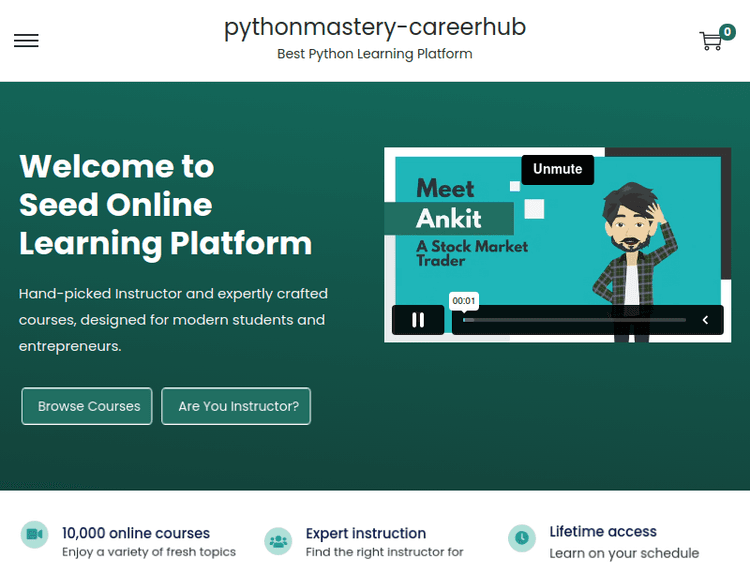Click the Are You Instructor? button
This screenshot has height=563, width=750.
point(236,406)
